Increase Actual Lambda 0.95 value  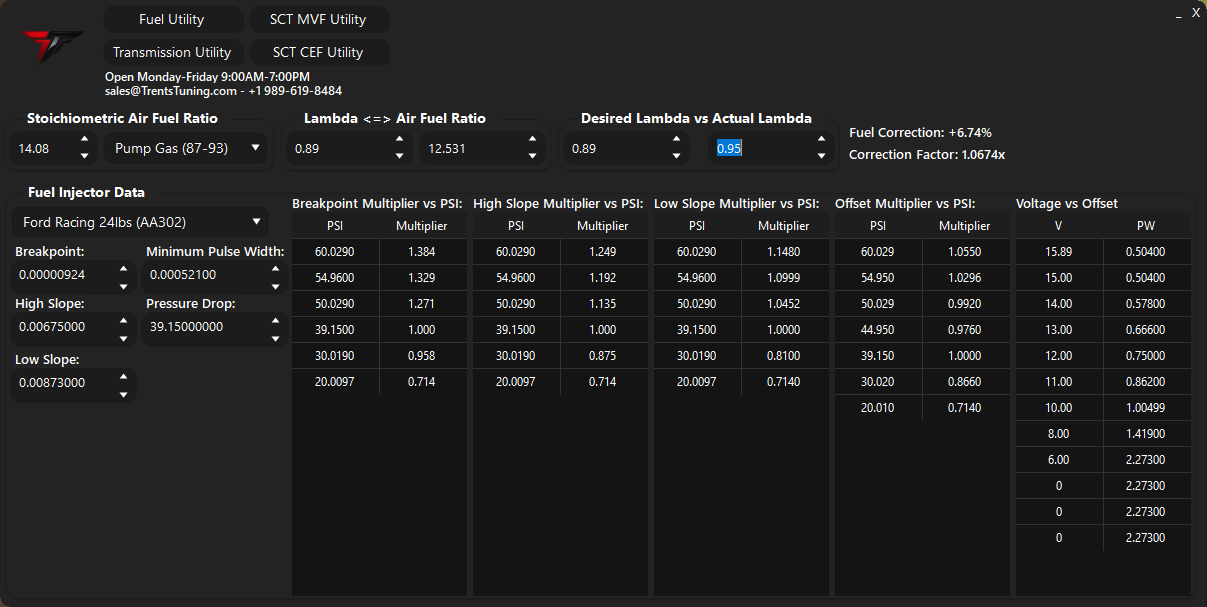pyautogui.click(x=821, y=141)
